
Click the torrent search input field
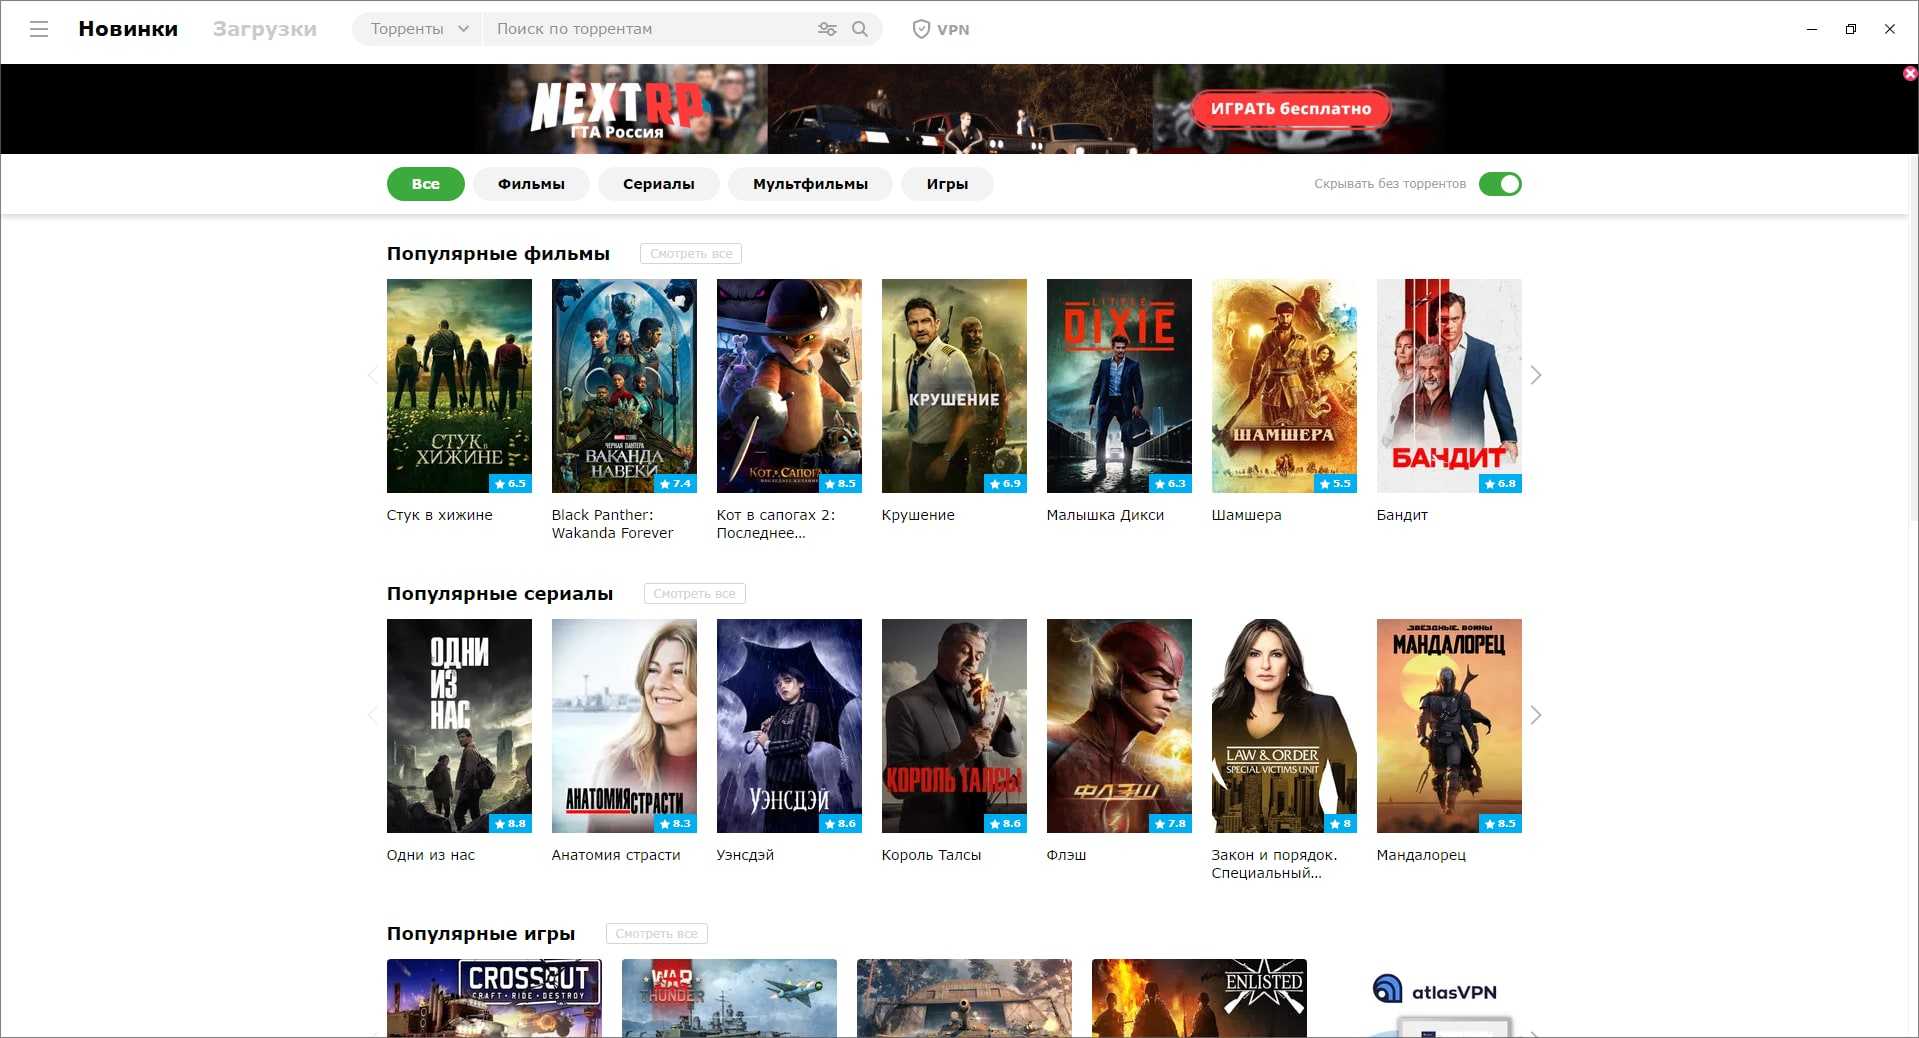coord(650,29)
